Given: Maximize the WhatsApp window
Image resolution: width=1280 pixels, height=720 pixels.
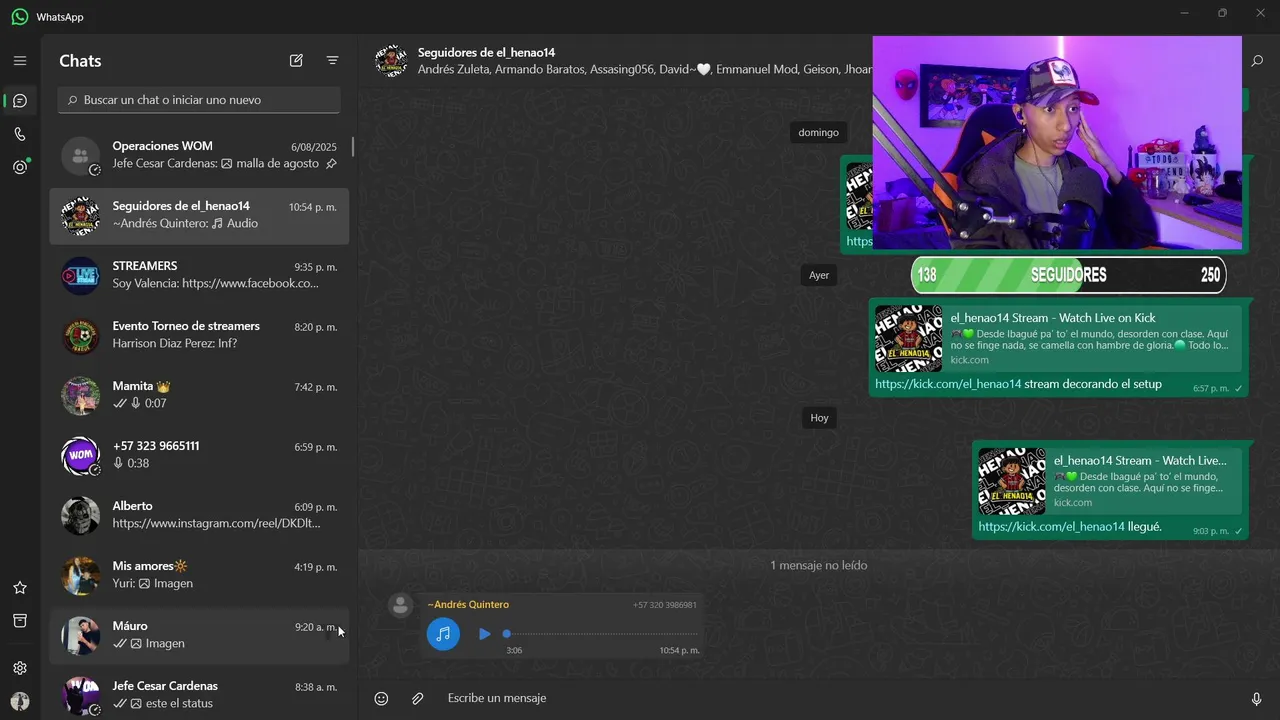Looking at the screenshot, I should coord(1222,13).
